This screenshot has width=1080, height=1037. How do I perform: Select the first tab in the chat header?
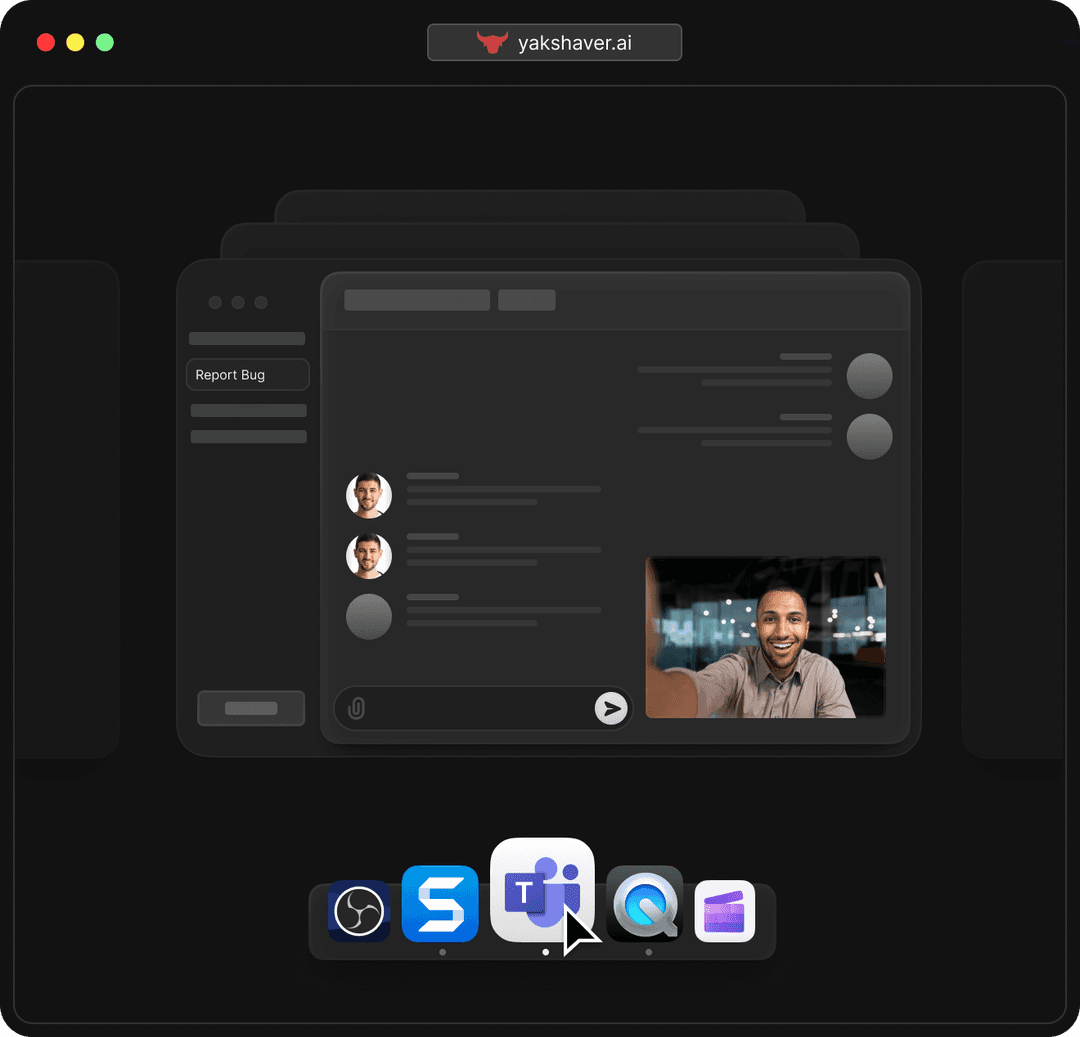(x=416, y=299)
